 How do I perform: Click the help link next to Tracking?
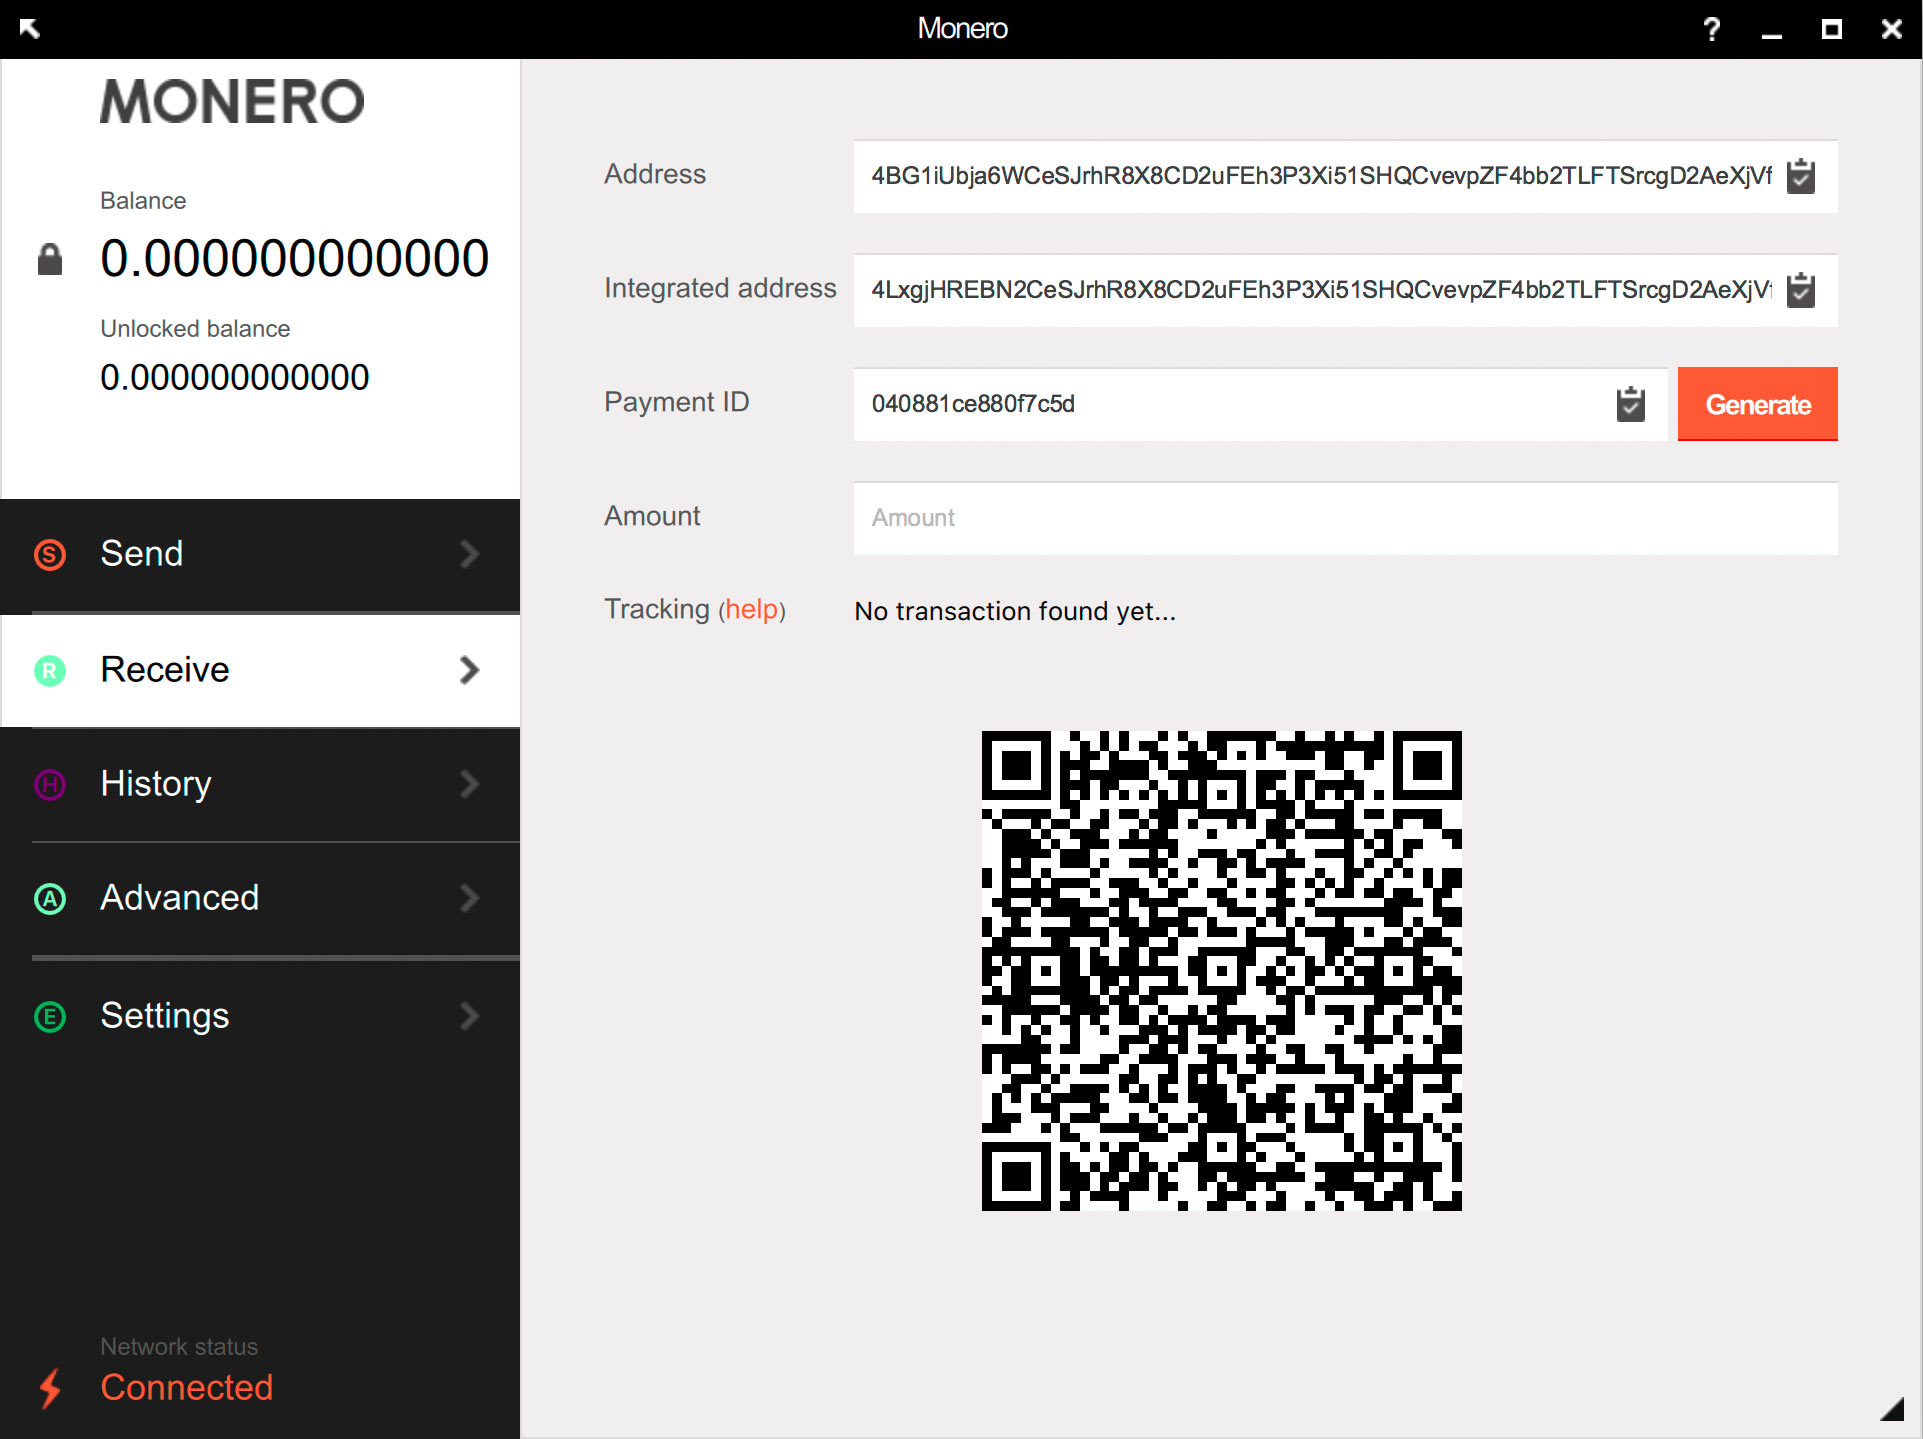point(753,612)
